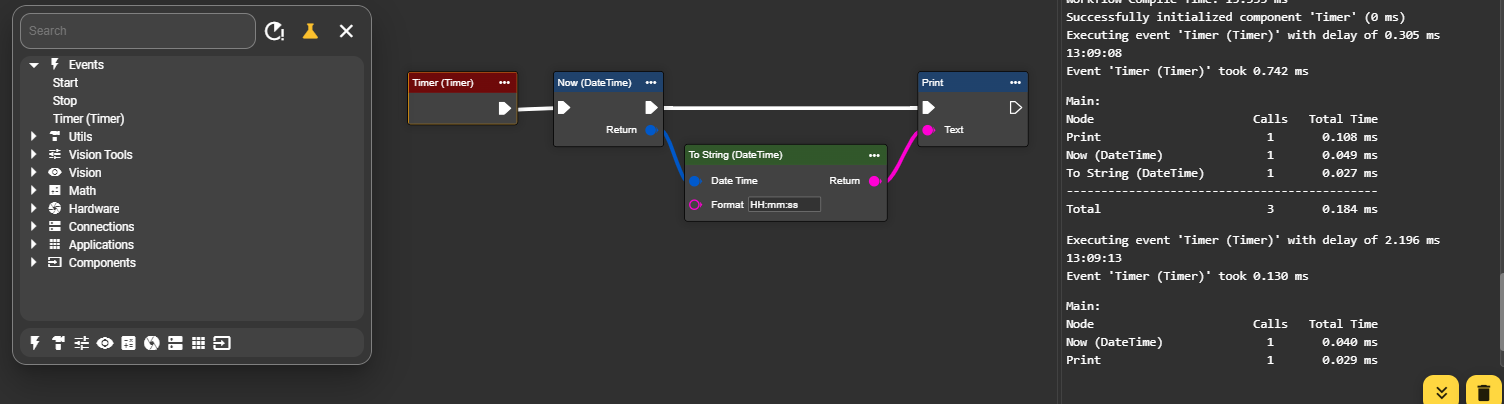The height and width of the screenshot is (404, 1504).
Task: Expand the Vision Tools category
Action: point(34,155)
